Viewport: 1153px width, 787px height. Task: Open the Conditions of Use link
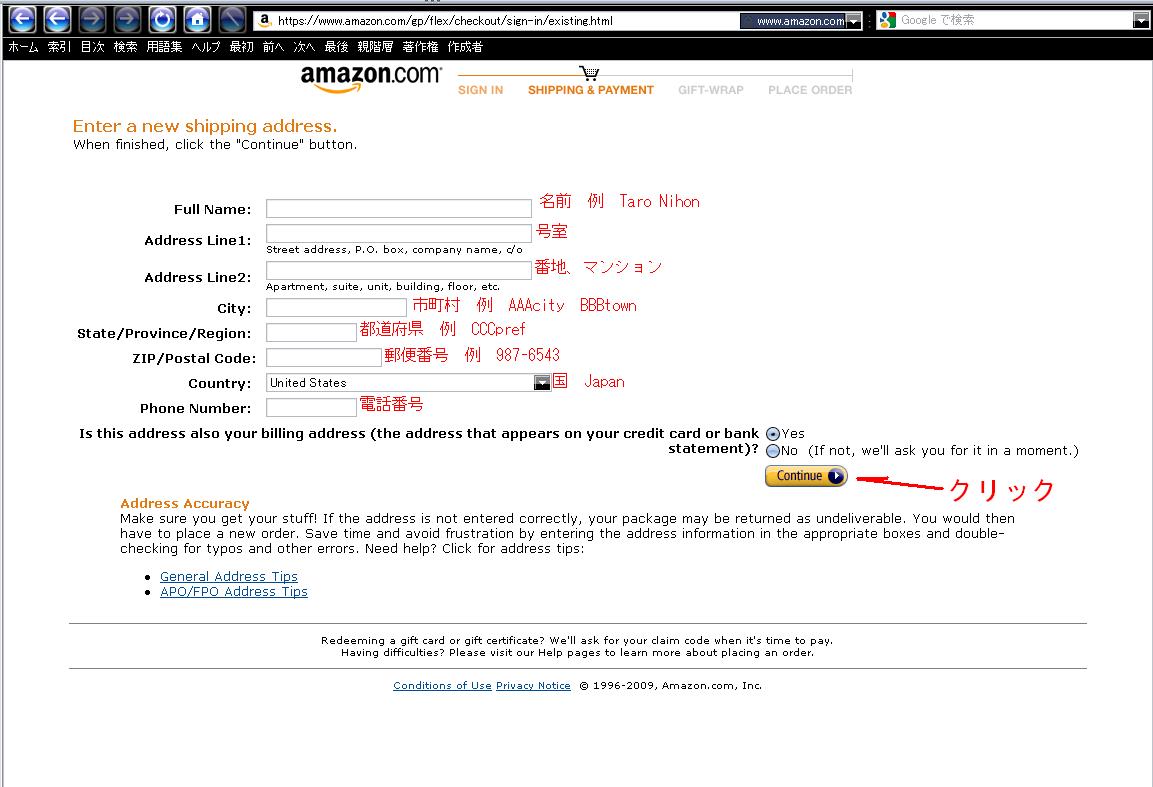click(442, 685)
